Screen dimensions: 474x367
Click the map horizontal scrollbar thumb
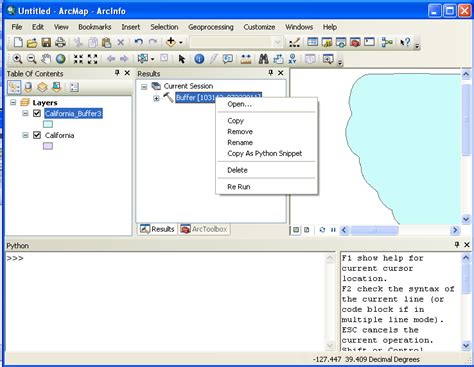click(374, 230)
